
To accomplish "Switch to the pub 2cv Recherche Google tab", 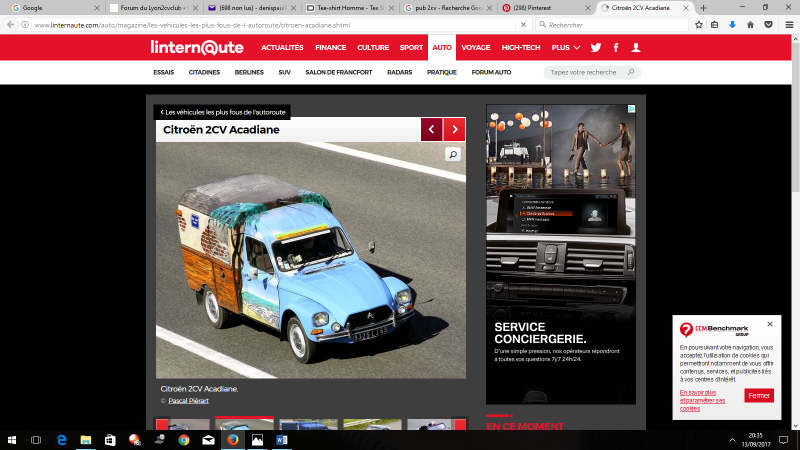I will click(x=448, y=8).
